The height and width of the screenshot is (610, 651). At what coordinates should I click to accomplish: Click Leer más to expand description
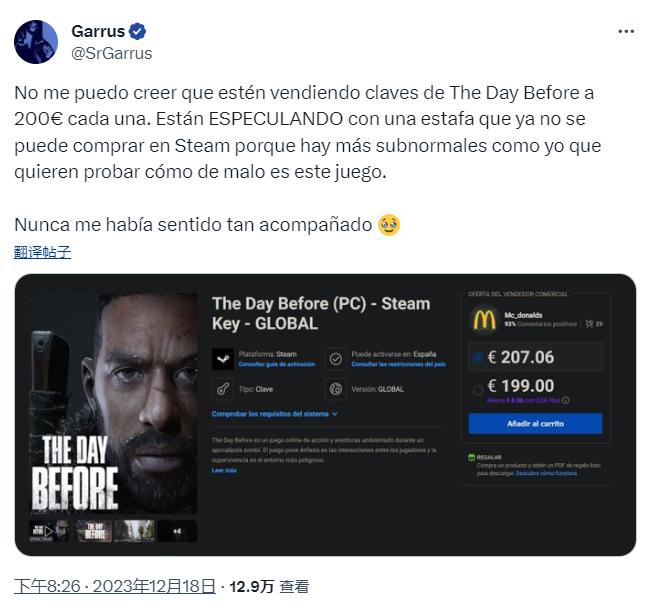click(224, 470)
